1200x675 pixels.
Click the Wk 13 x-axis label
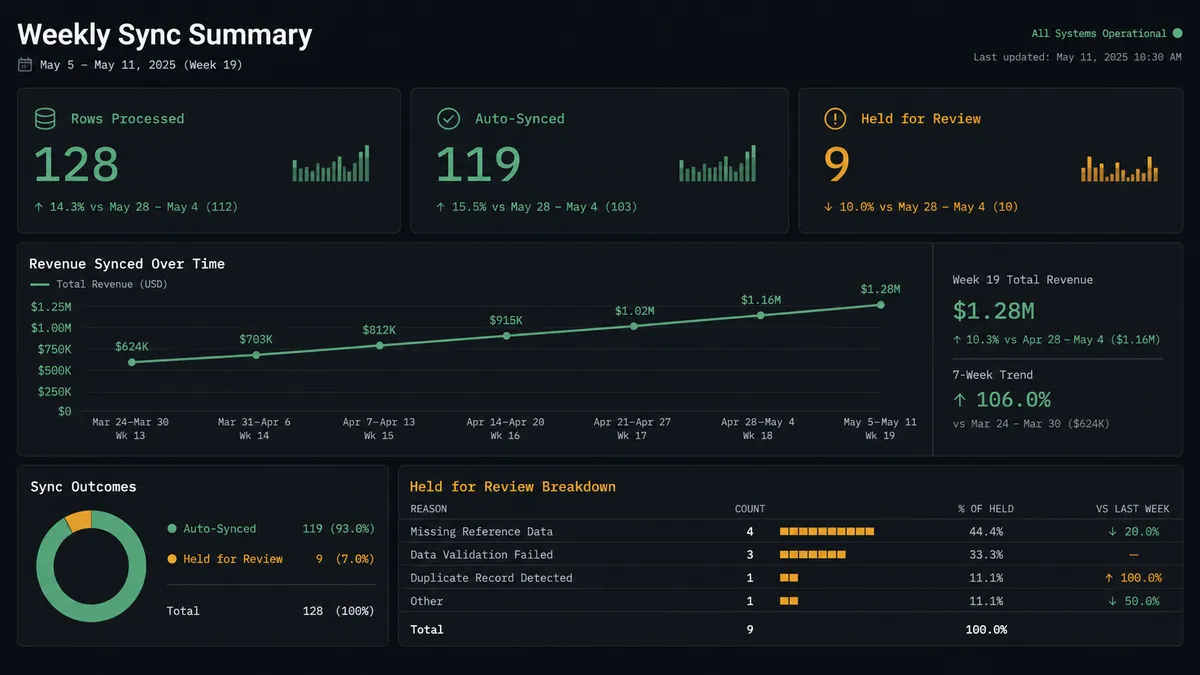(x=130, y=436)
